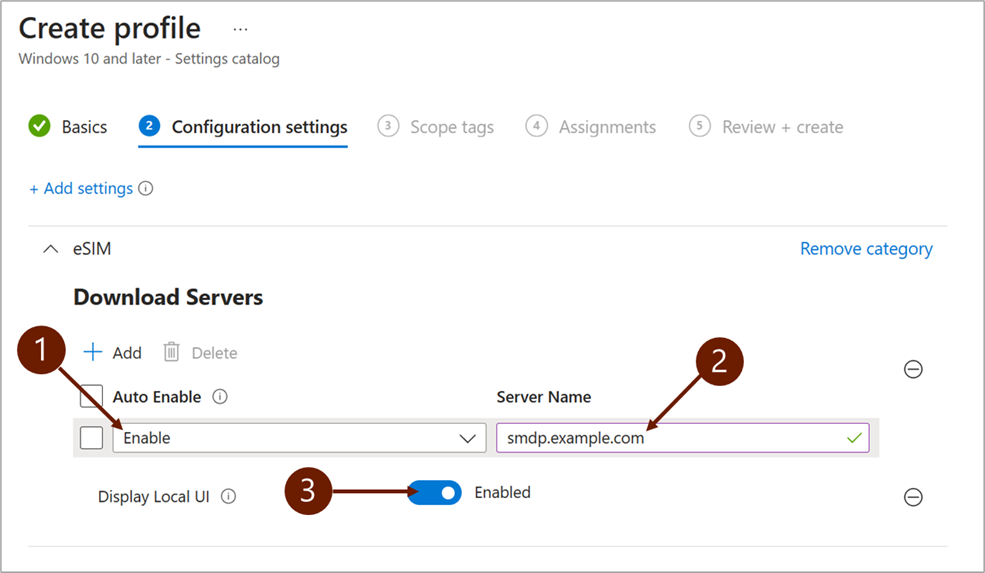
Task: Collapse the eSIM category chevron
Action: (x=50, y=249)
